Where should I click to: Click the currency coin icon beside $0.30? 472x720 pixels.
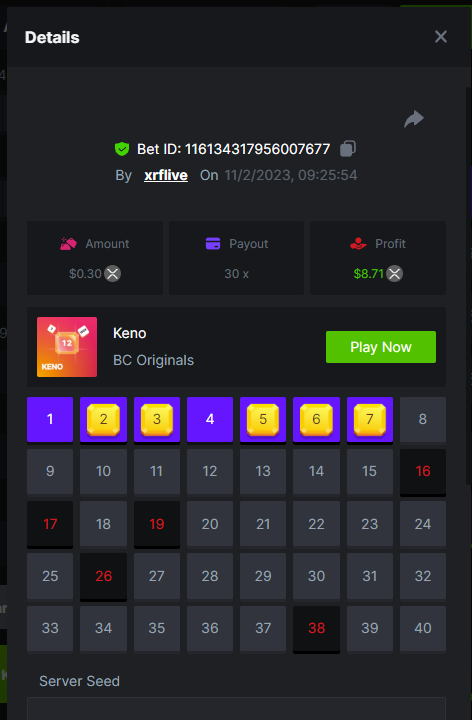pos(112,274)
